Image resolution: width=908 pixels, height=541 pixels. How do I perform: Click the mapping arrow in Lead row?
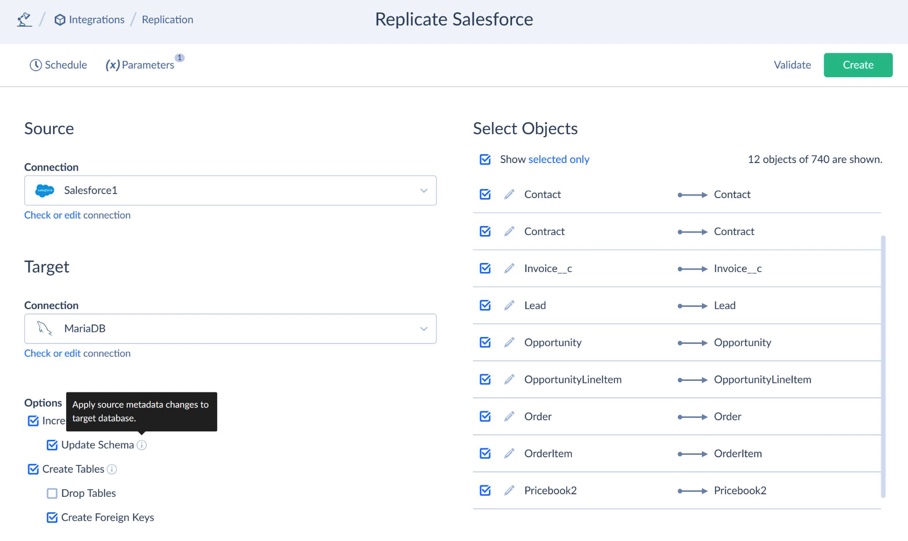(693, 306)
